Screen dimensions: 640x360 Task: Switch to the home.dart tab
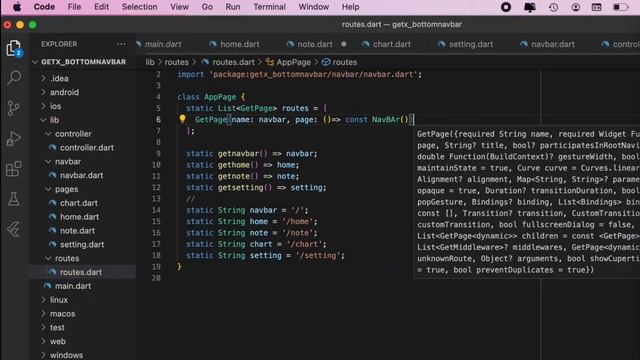pyautogui.click(x=240, y=44)
